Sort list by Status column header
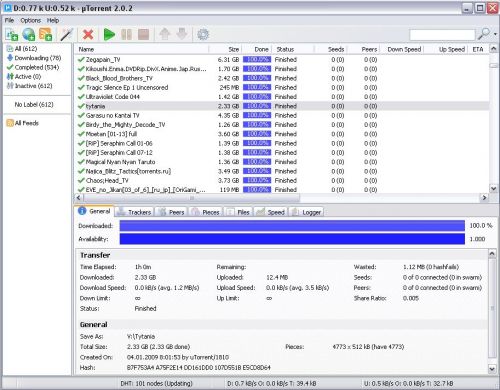Viewport: 500px width, 390px height. [293, 49]
